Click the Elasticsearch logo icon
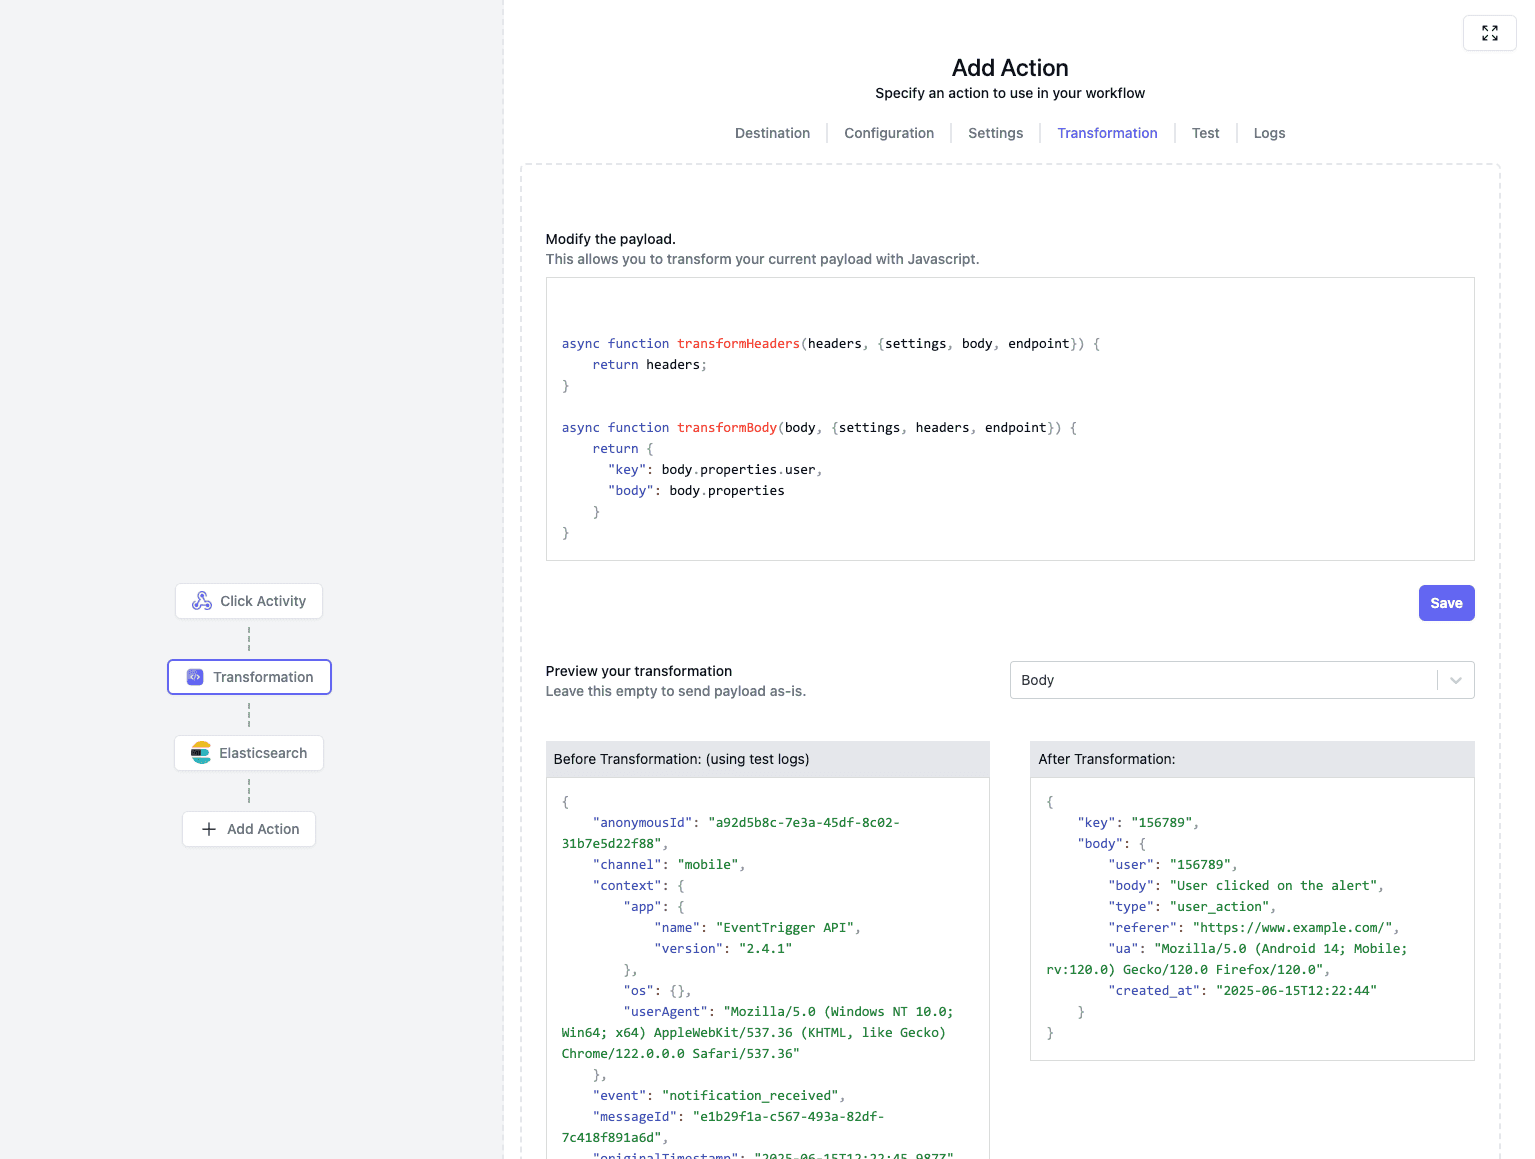This screenshot has height=1159, width=1535. [x=201, y=753]
